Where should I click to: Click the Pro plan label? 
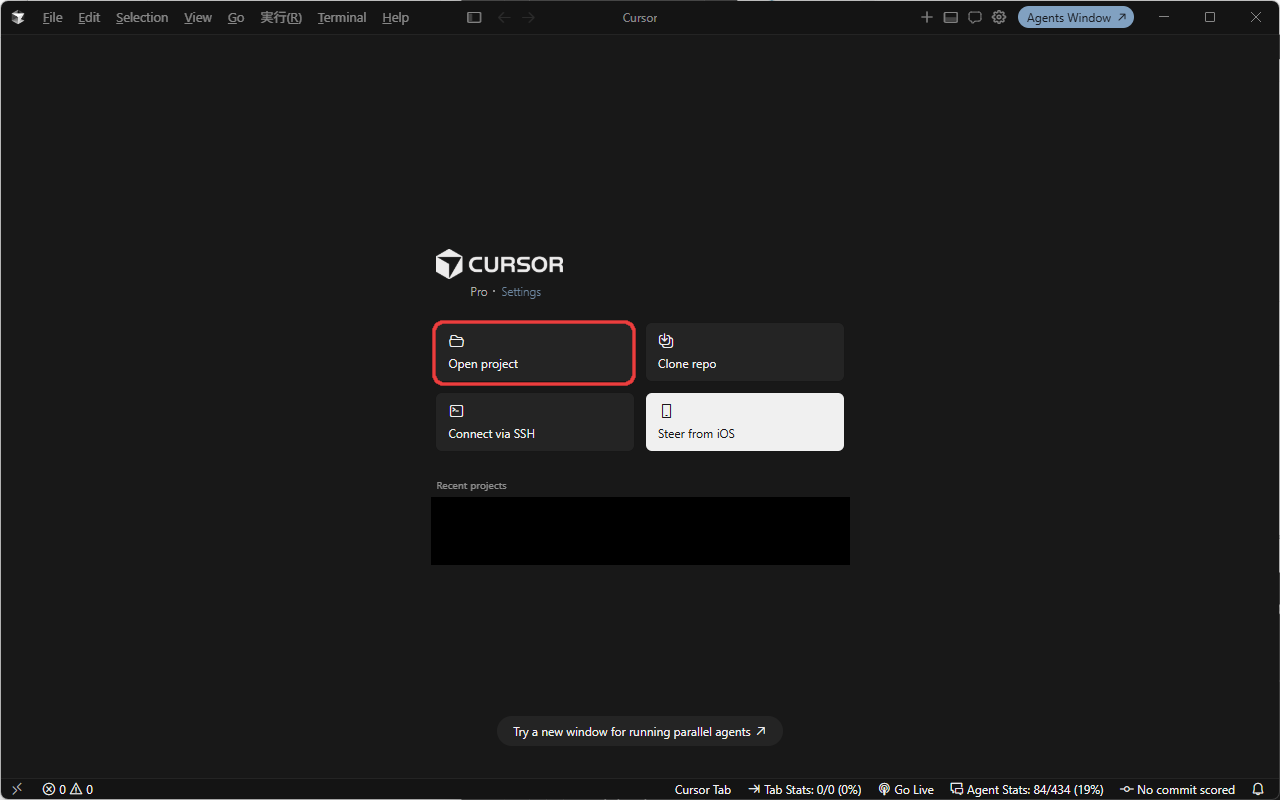point(479,292)
